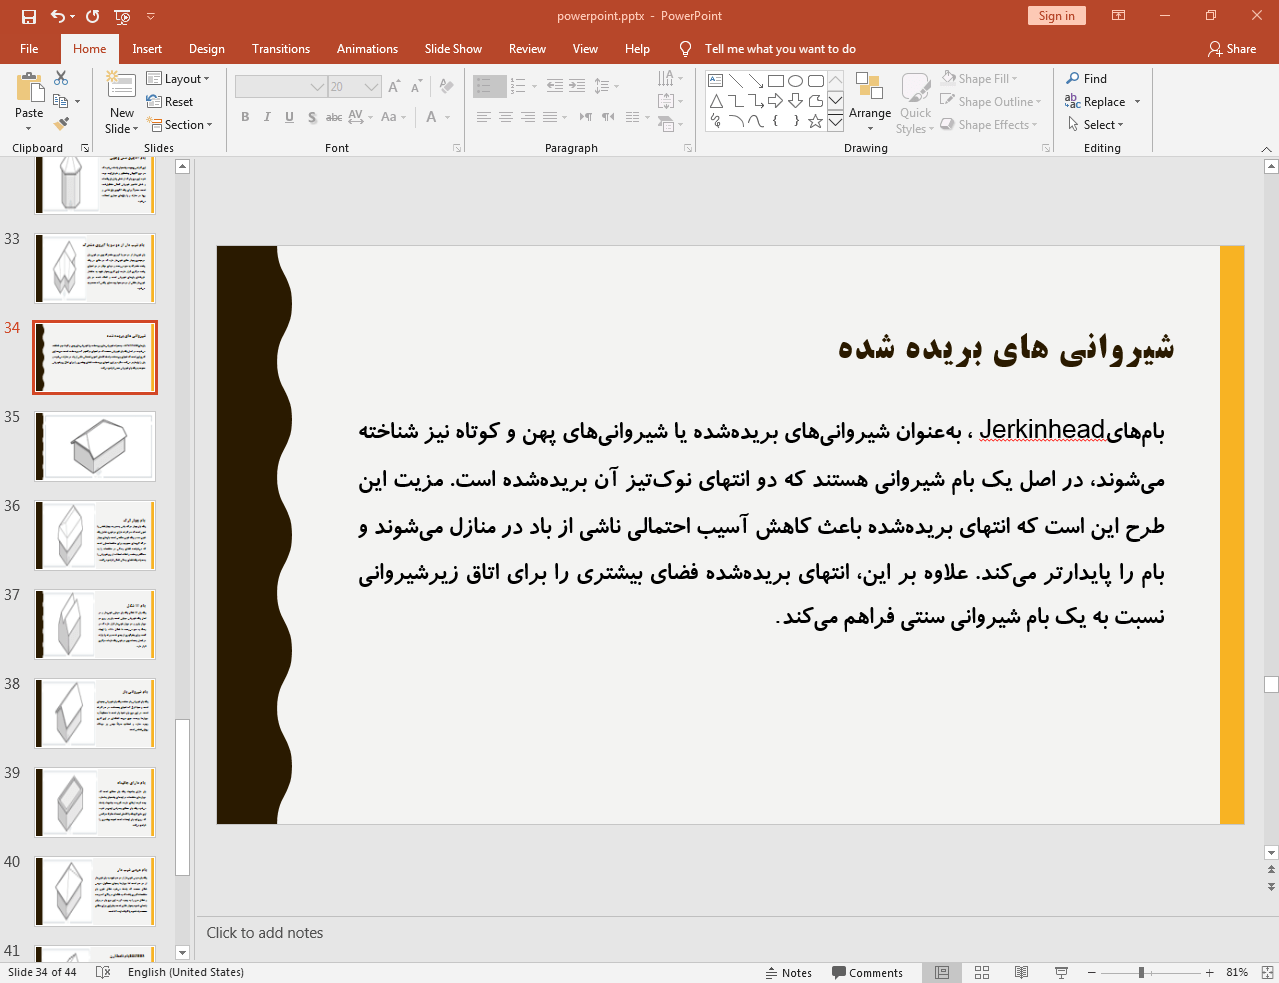Switch to the Insert tab
The image size is (1279, 983).
(147, 49)
